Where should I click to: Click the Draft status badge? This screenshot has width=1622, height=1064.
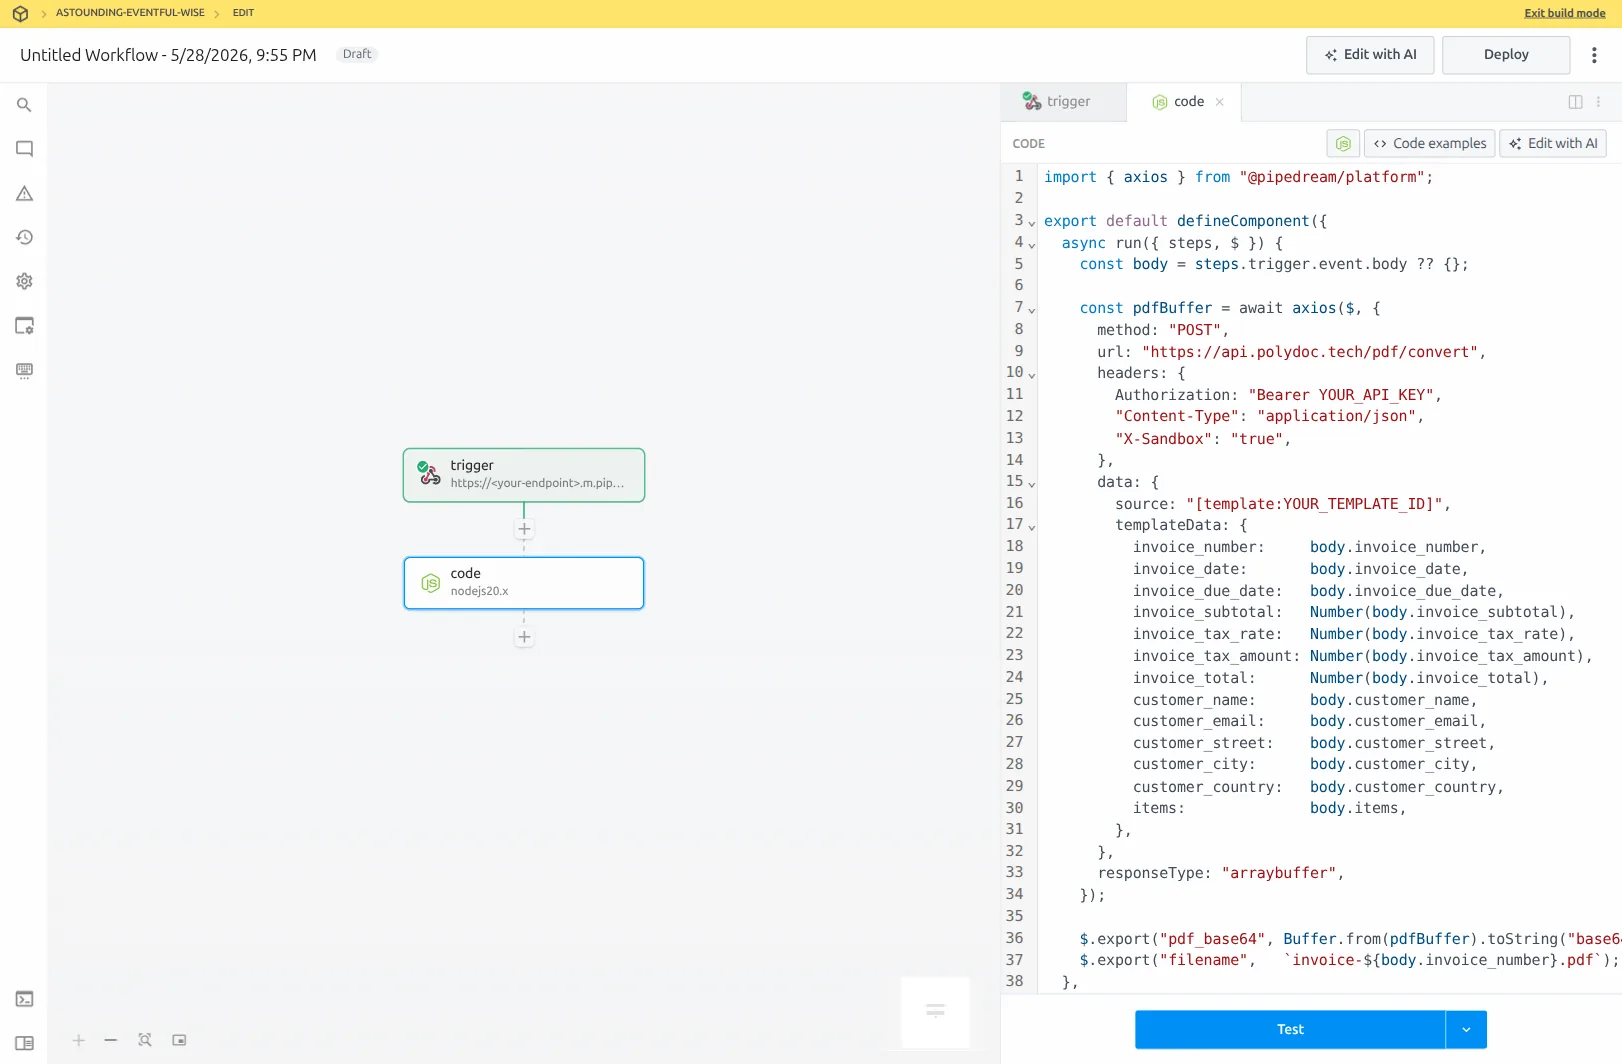[357, 54]
